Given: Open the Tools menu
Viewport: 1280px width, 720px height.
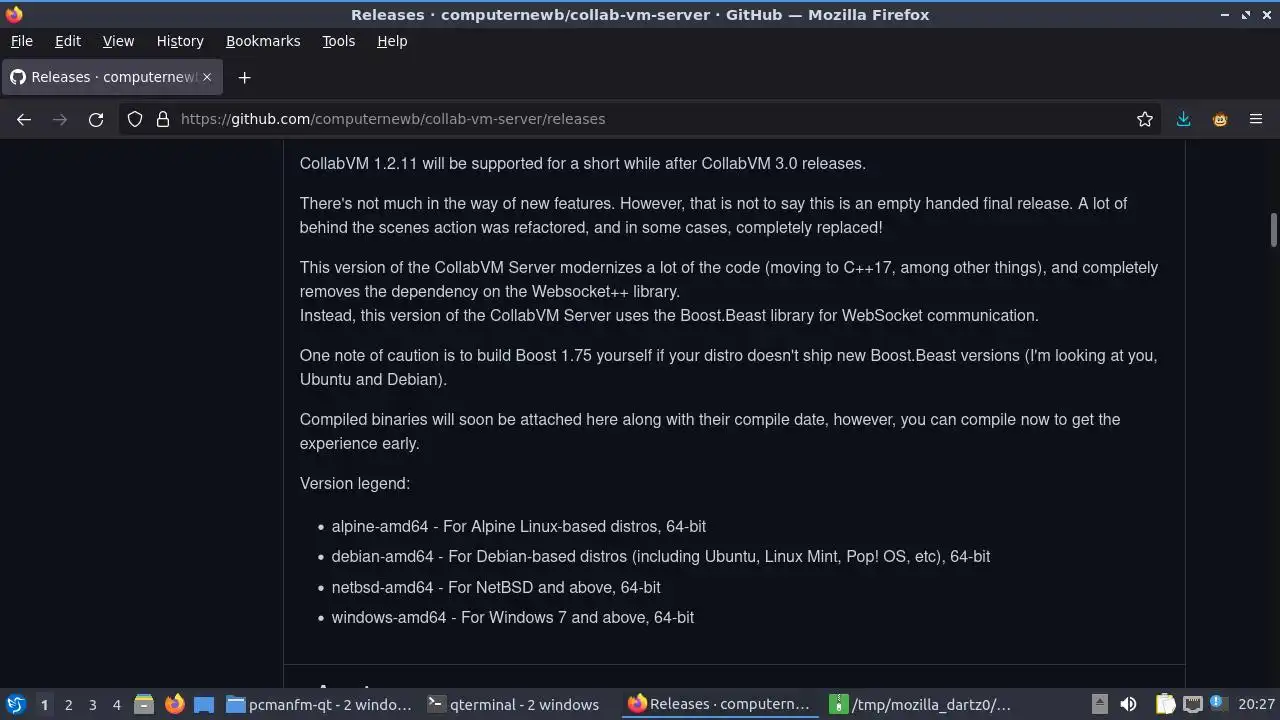Looking at the screenshot, I should coord(338,41).
